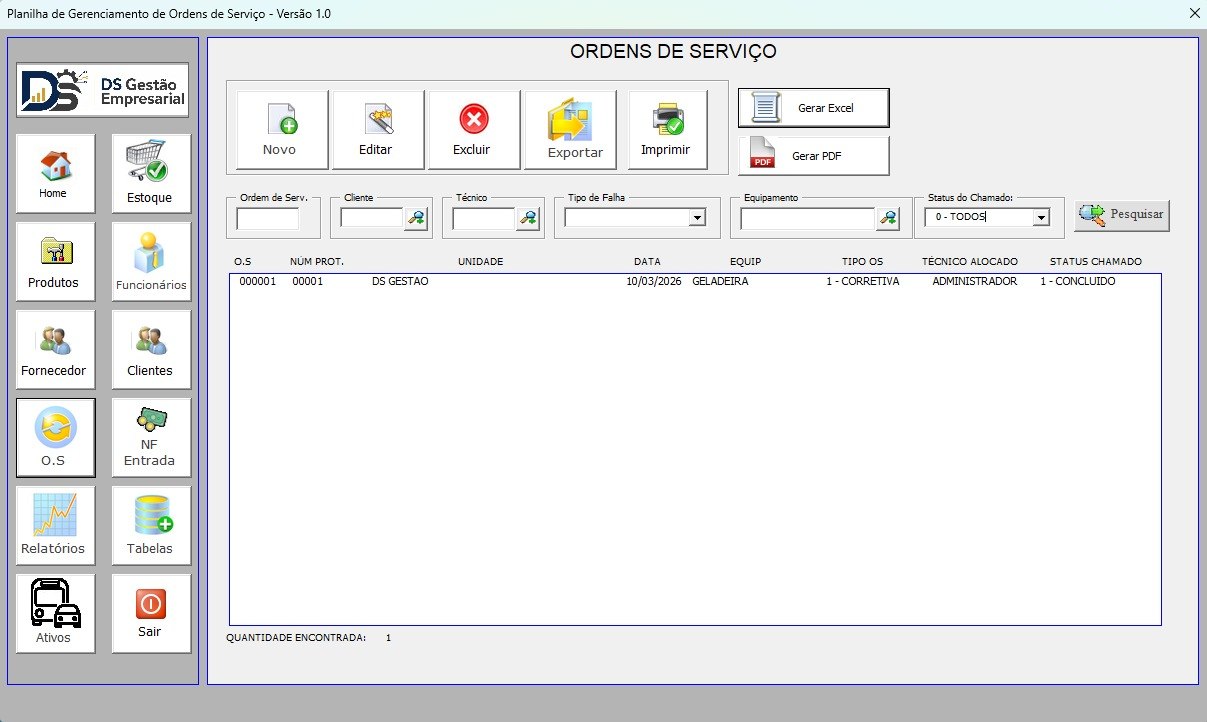Click the Pesquisar search button
Screen dimensions: 1207x722
(1122, 215)
